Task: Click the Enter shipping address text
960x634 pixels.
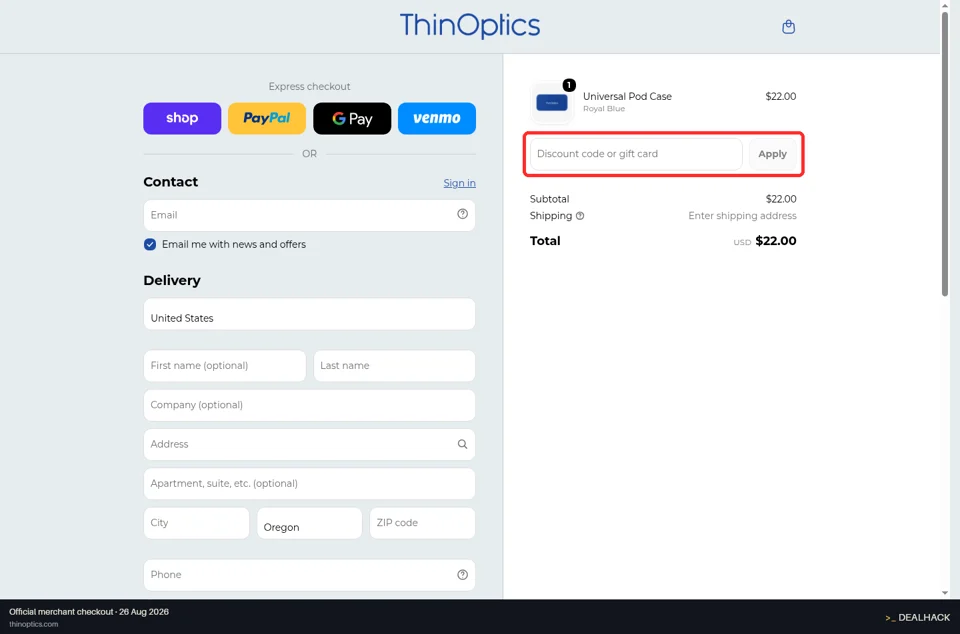Action: 742,215
